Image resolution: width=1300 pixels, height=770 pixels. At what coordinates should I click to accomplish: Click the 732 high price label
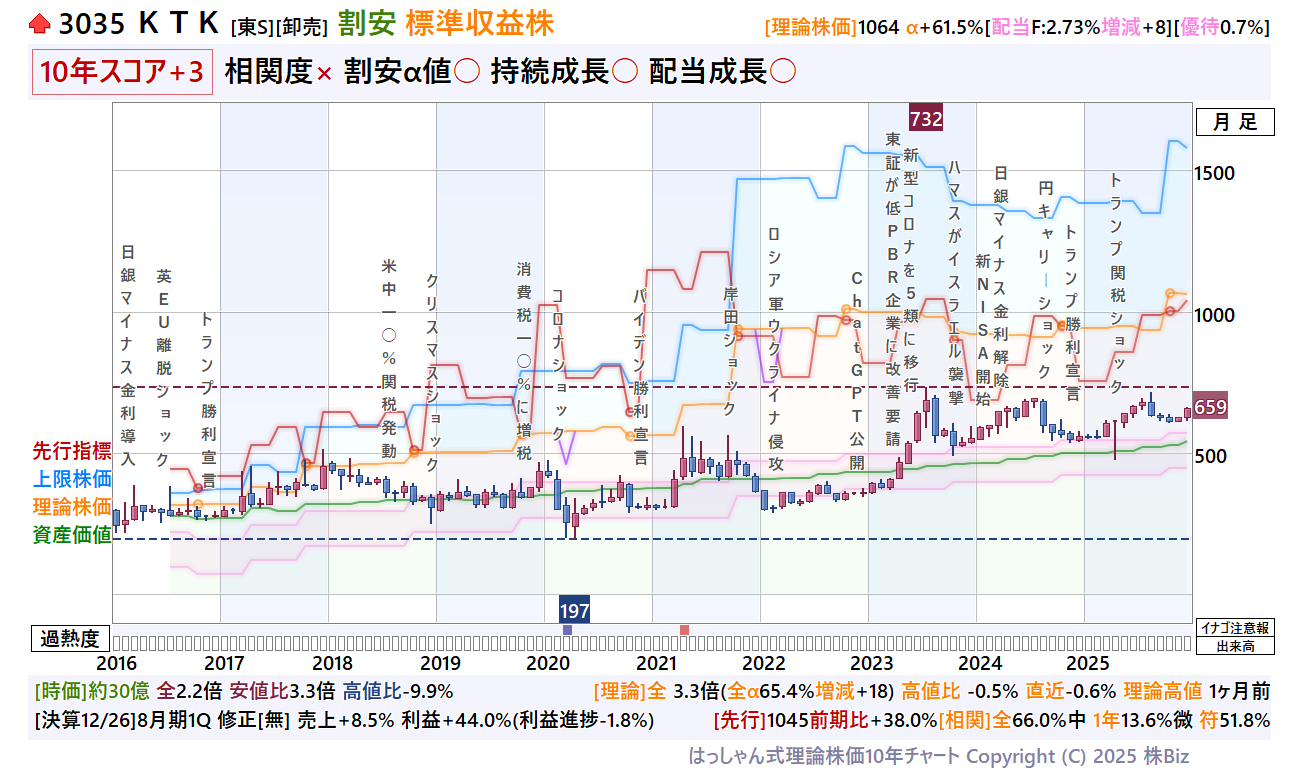pos(926,119)
